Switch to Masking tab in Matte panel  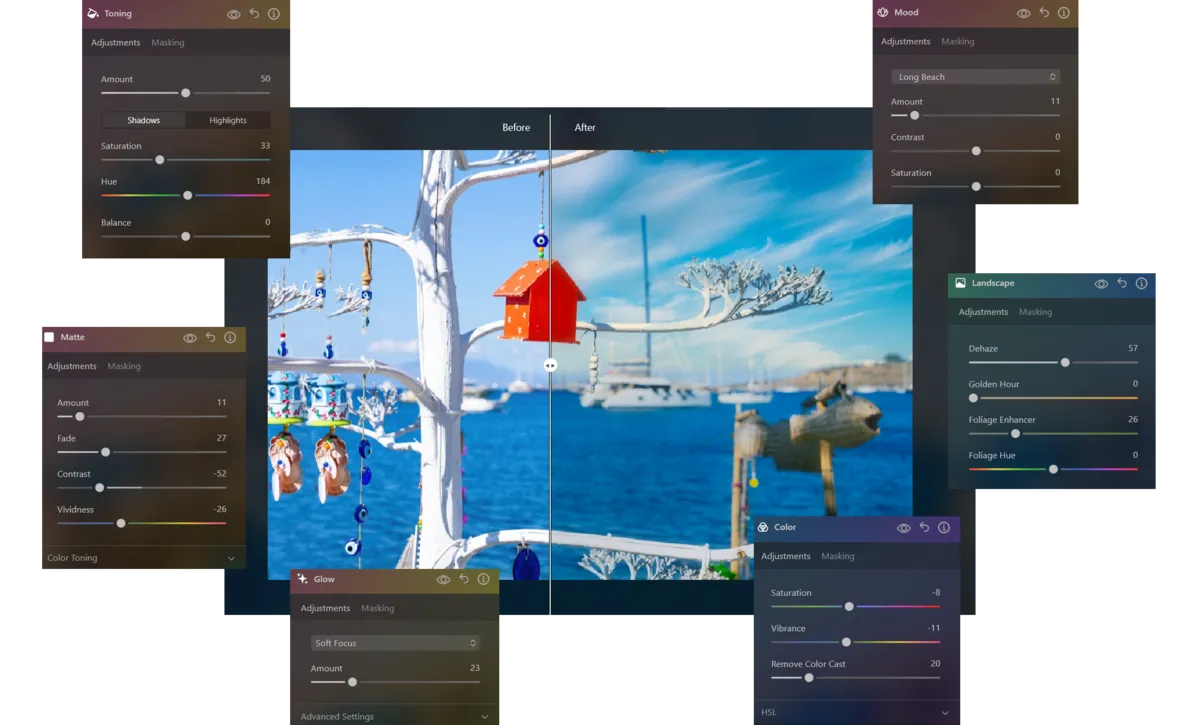pos(124,366)
